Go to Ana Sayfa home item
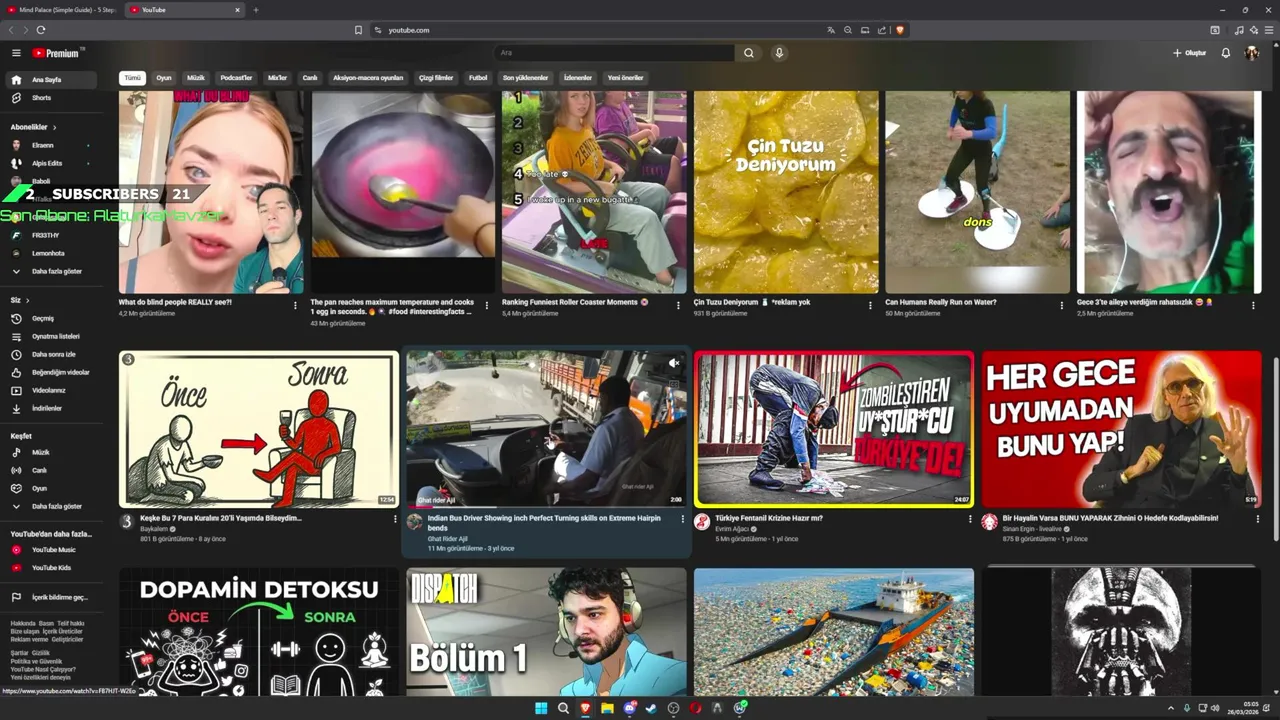The image size is (1280, 720). [52, 80]
